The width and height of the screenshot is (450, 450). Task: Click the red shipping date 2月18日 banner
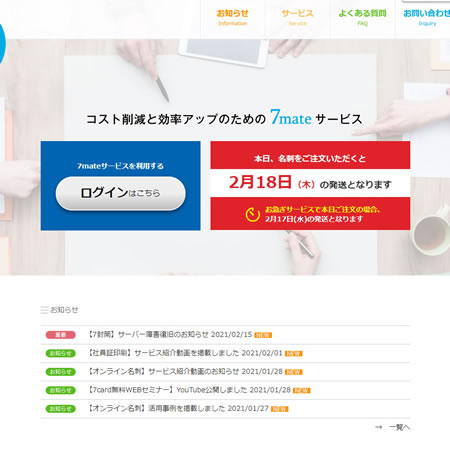[x=310, y=183]
